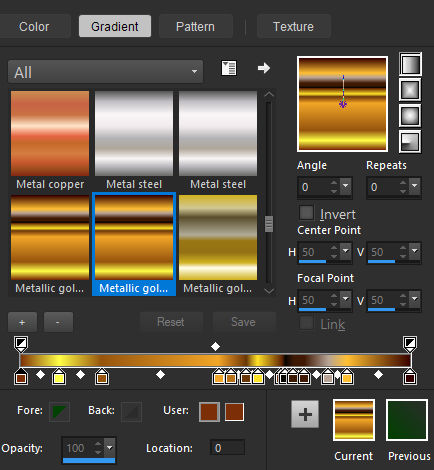
Task: Open the Repeats value dropdown arrow
Action: point(415,186)
